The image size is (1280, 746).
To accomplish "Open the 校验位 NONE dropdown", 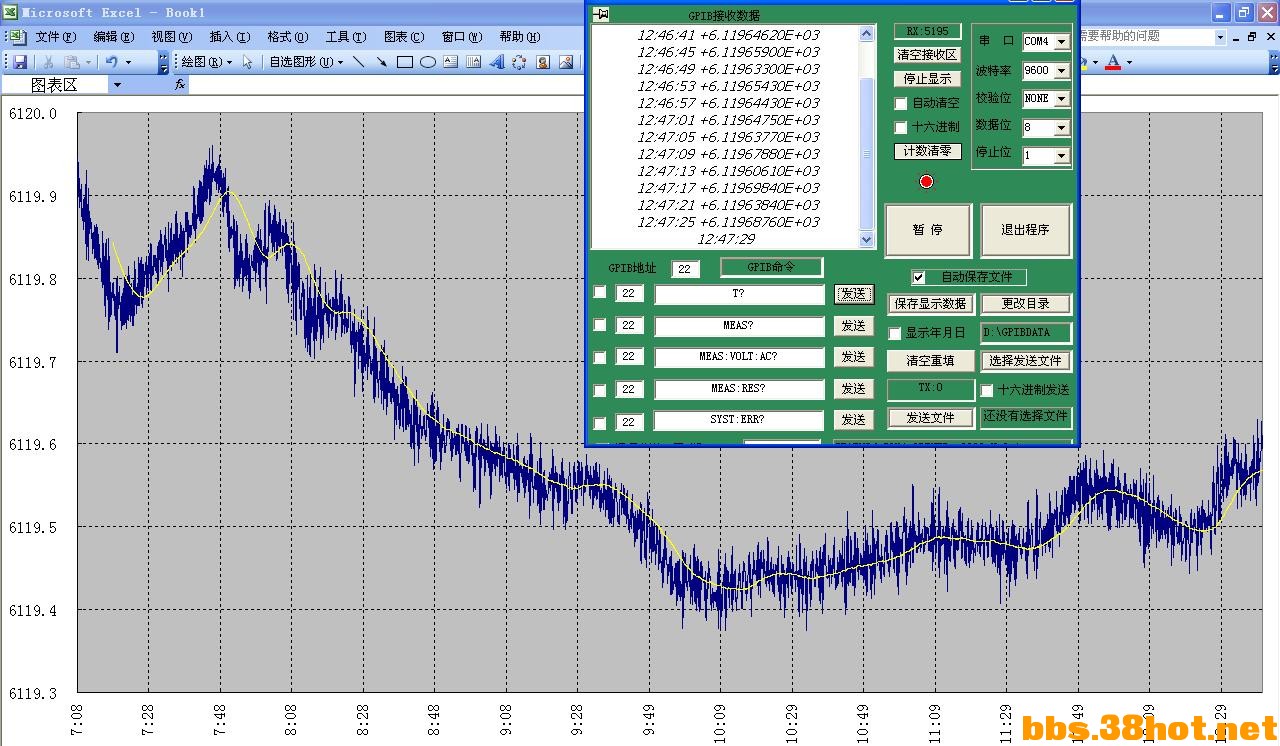I will (x=1061, y=99).
